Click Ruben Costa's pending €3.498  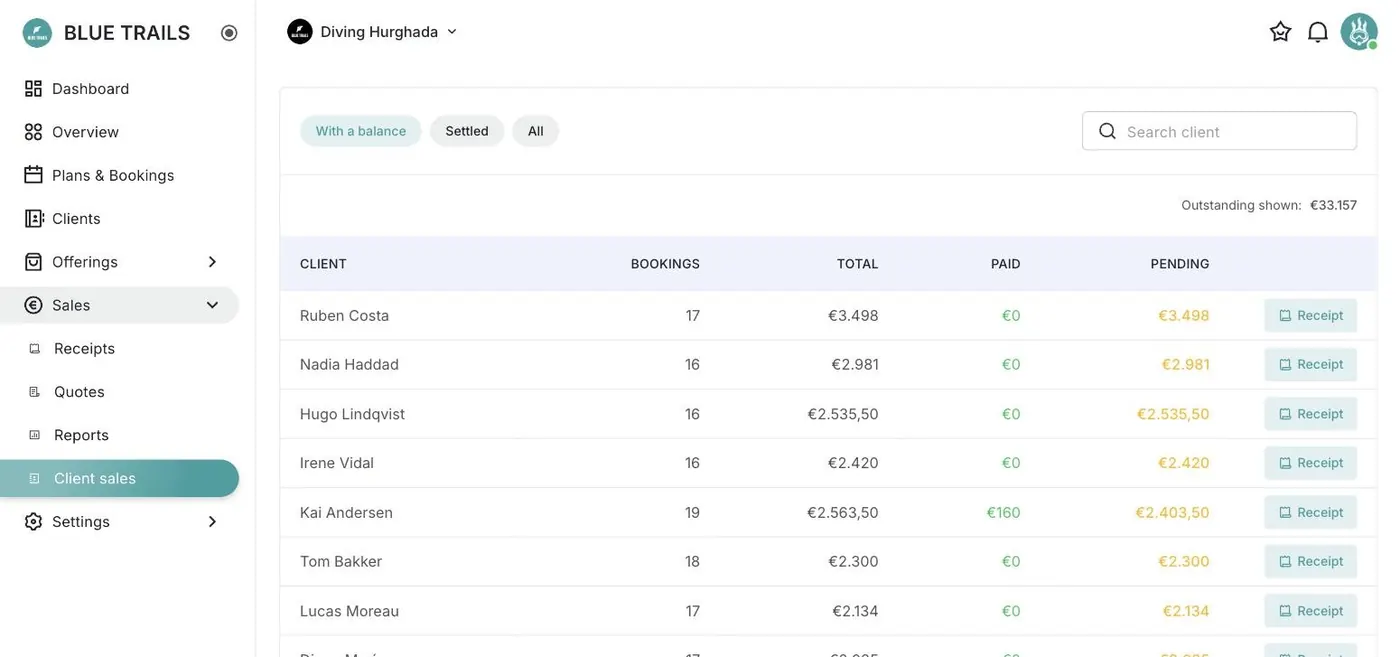click(1184, 315)
